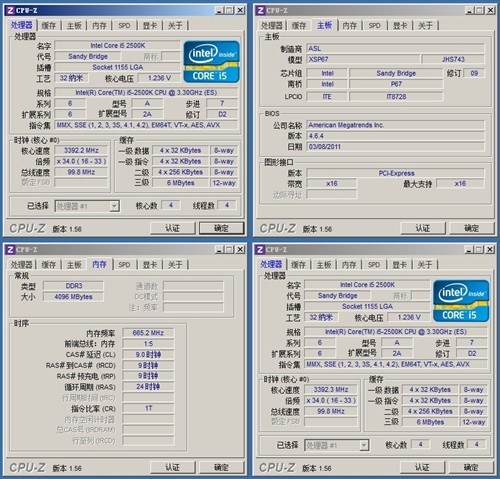Screen dimensions: 500x479
Task: Open SPD tab in the mainboard window
Action: click(x=374, y=25)
